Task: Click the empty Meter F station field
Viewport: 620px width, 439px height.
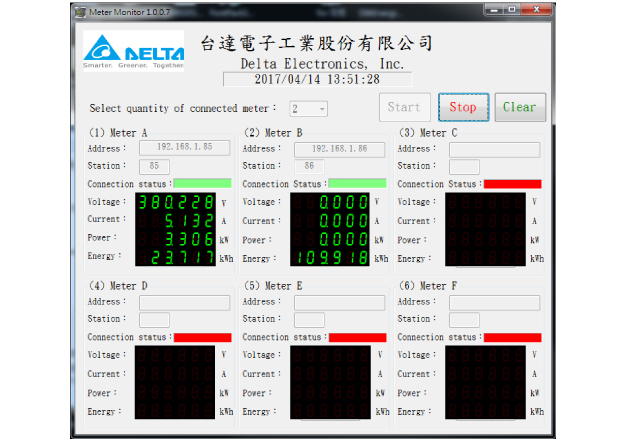Action: tap(464, 320)
